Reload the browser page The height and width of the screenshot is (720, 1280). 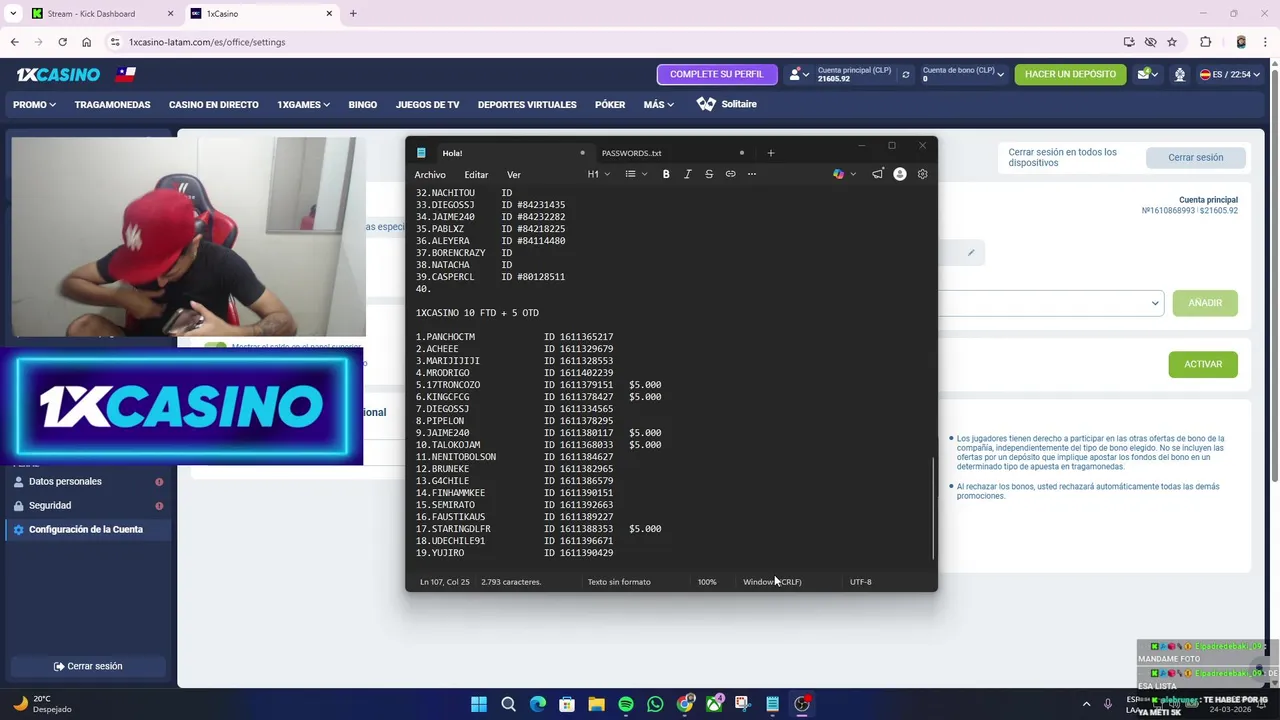[x=62, y=42]
